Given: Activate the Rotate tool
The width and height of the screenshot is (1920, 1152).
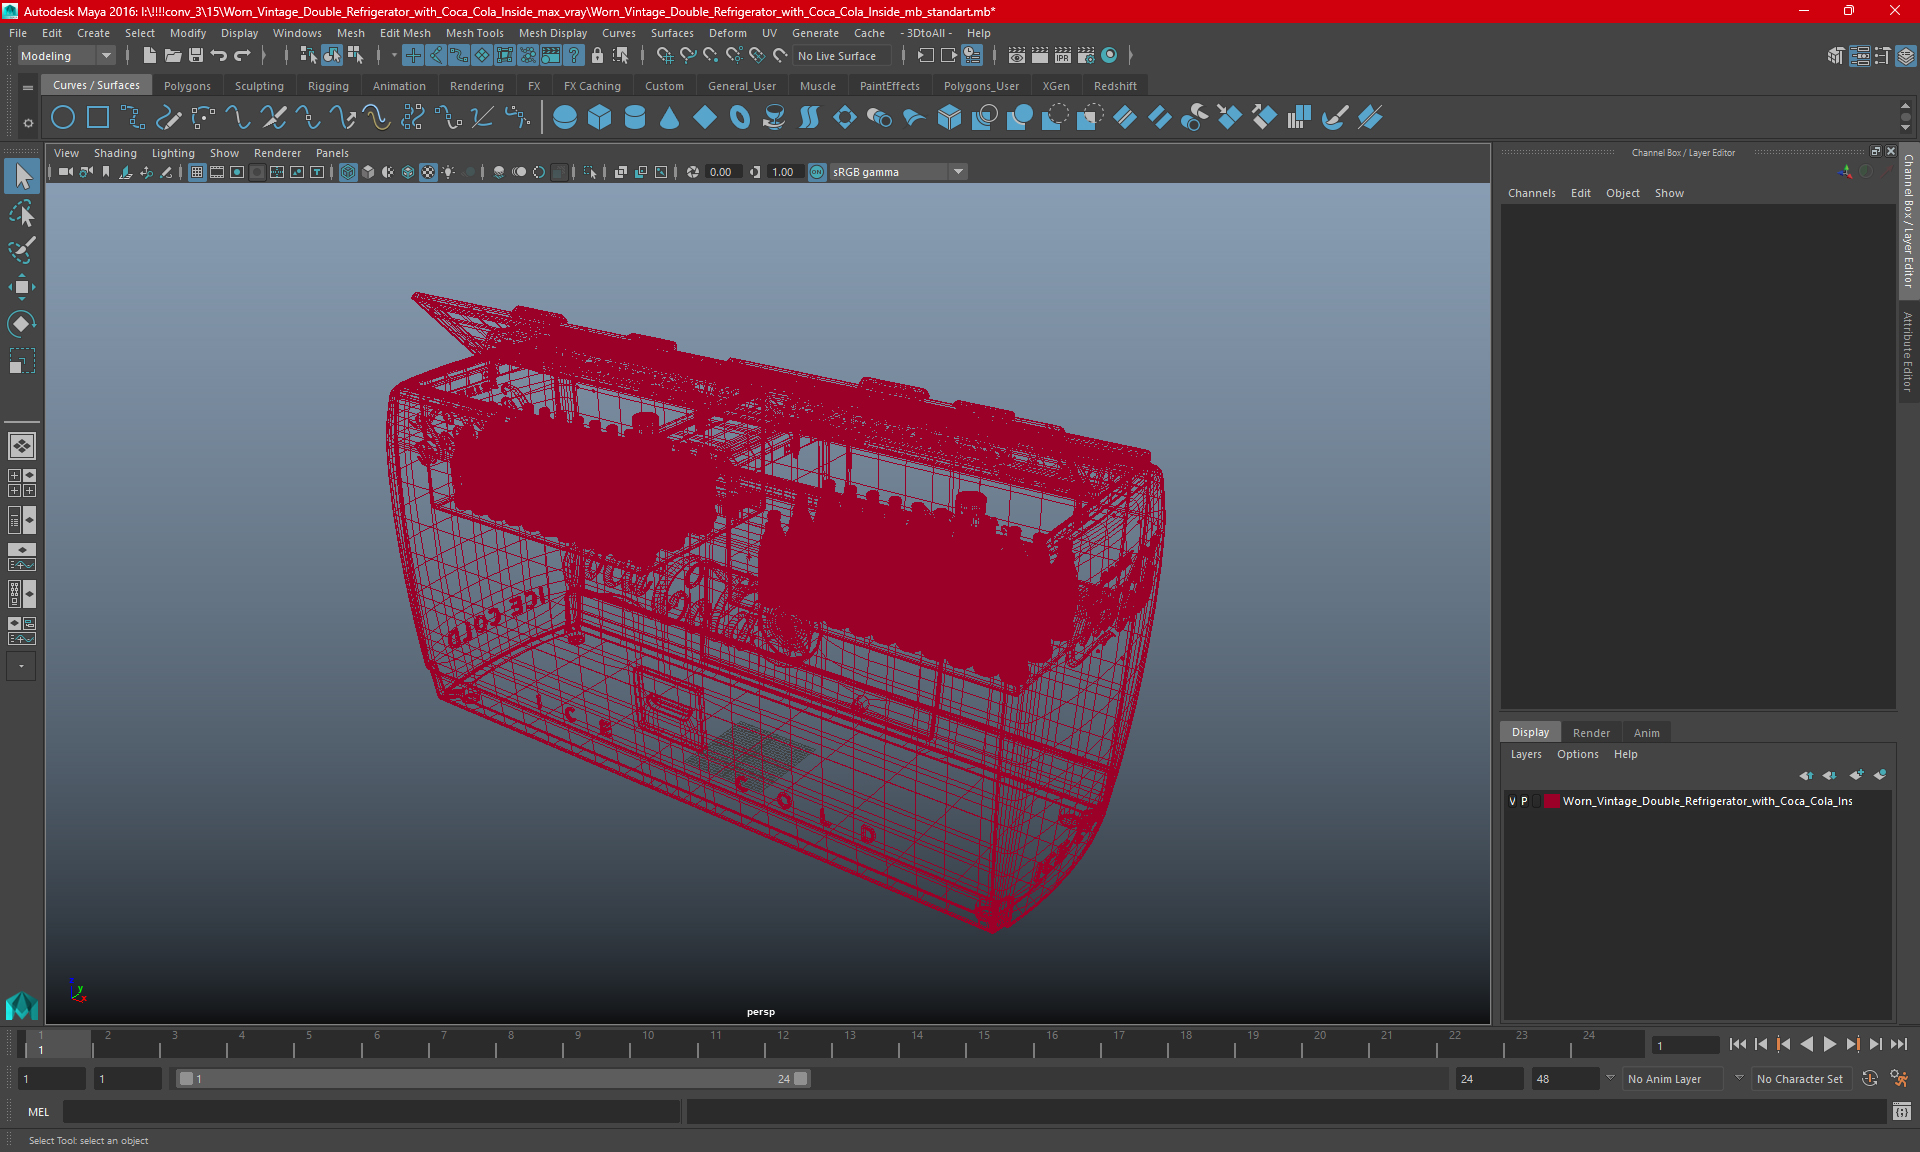Looking at the screenshot, I should click(x=22, y=323).
